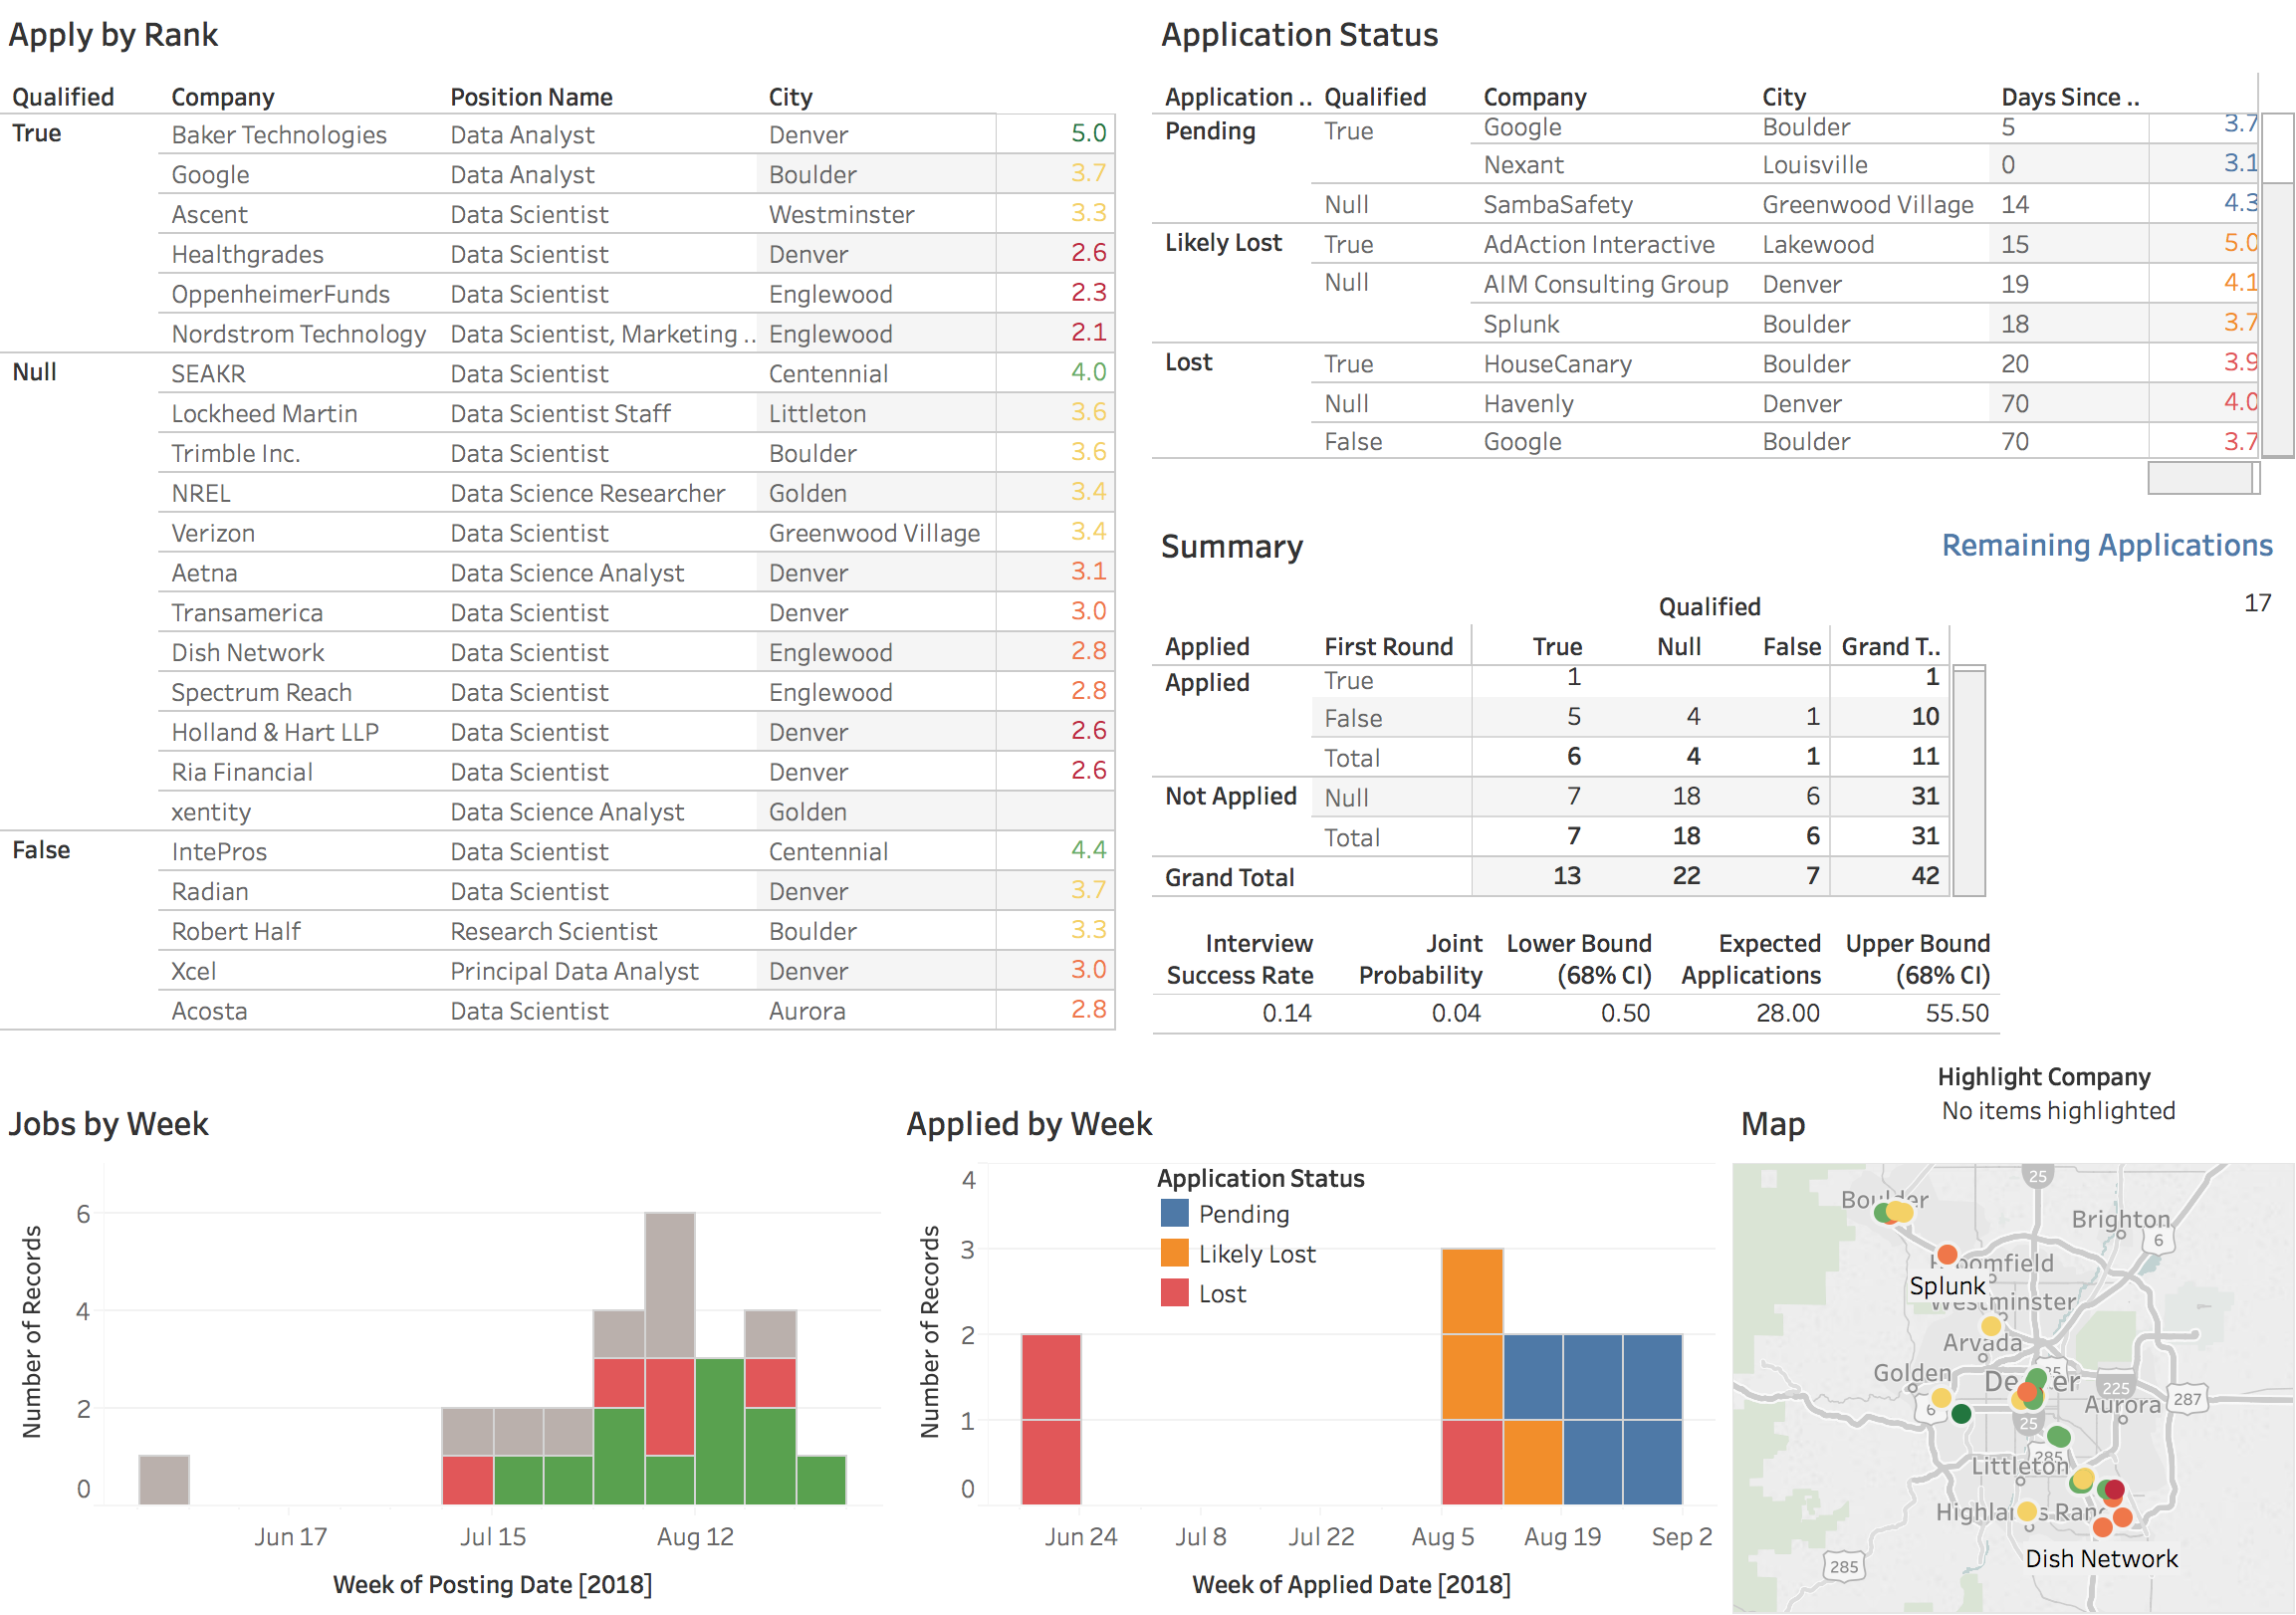Click the Summary table vertical scrollbar
This screenshot has height=1615, width=2296.
point(1968,780)
